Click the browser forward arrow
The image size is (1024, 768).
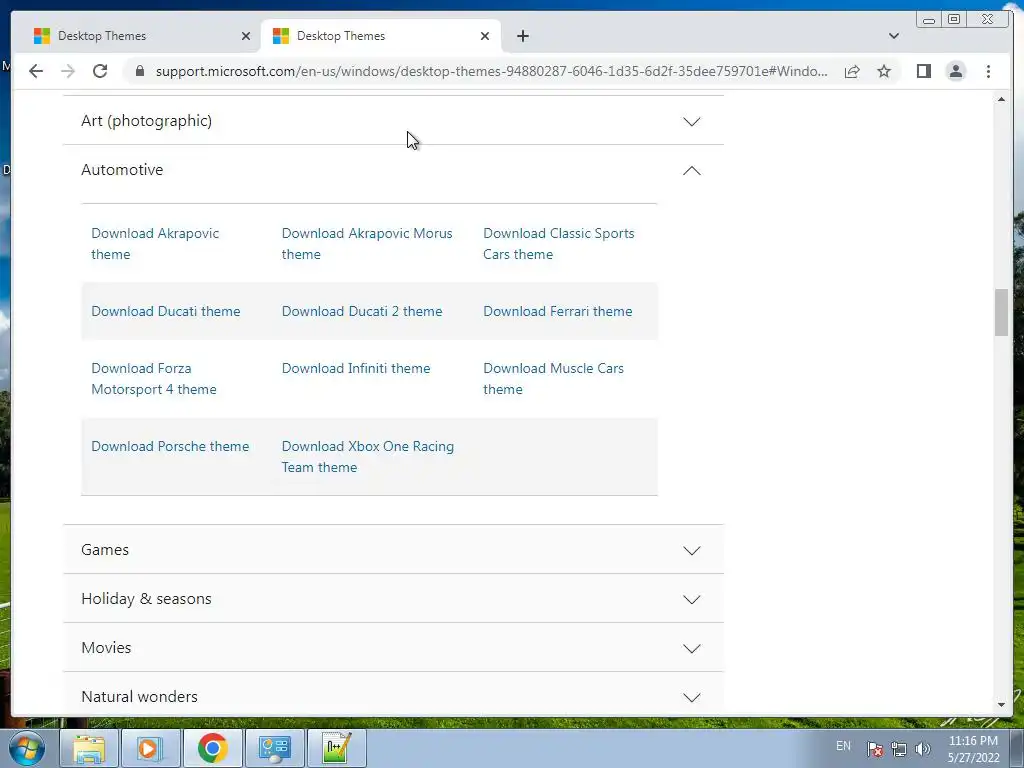(68, 71)
